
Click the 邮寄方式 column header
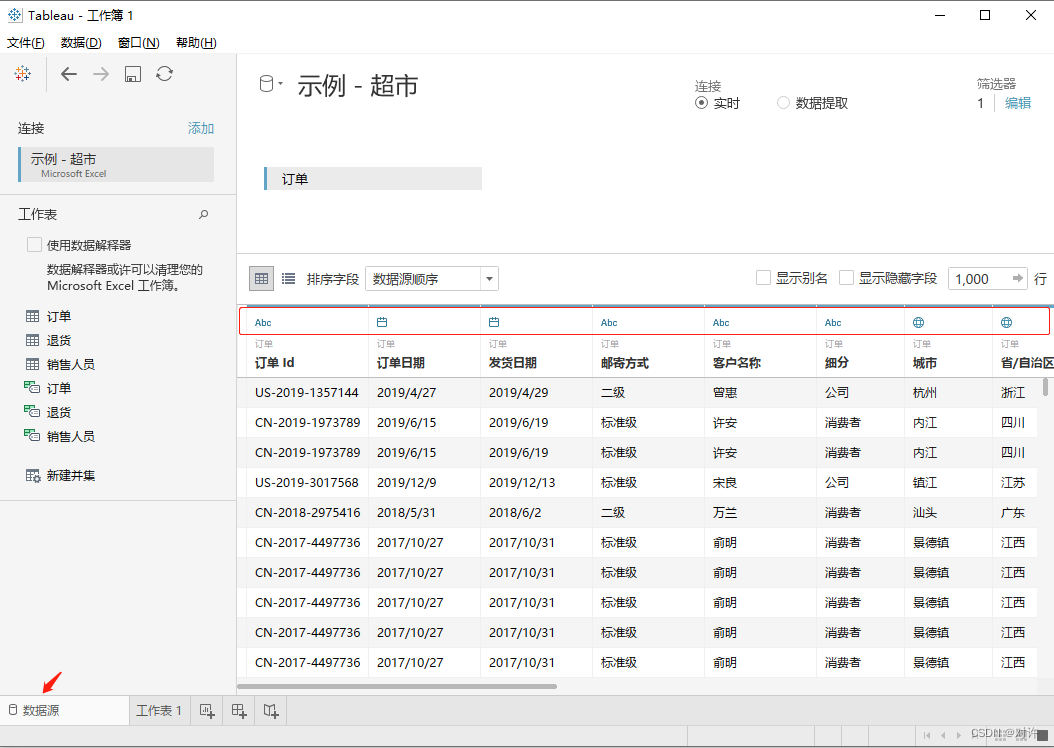[624, 363]
